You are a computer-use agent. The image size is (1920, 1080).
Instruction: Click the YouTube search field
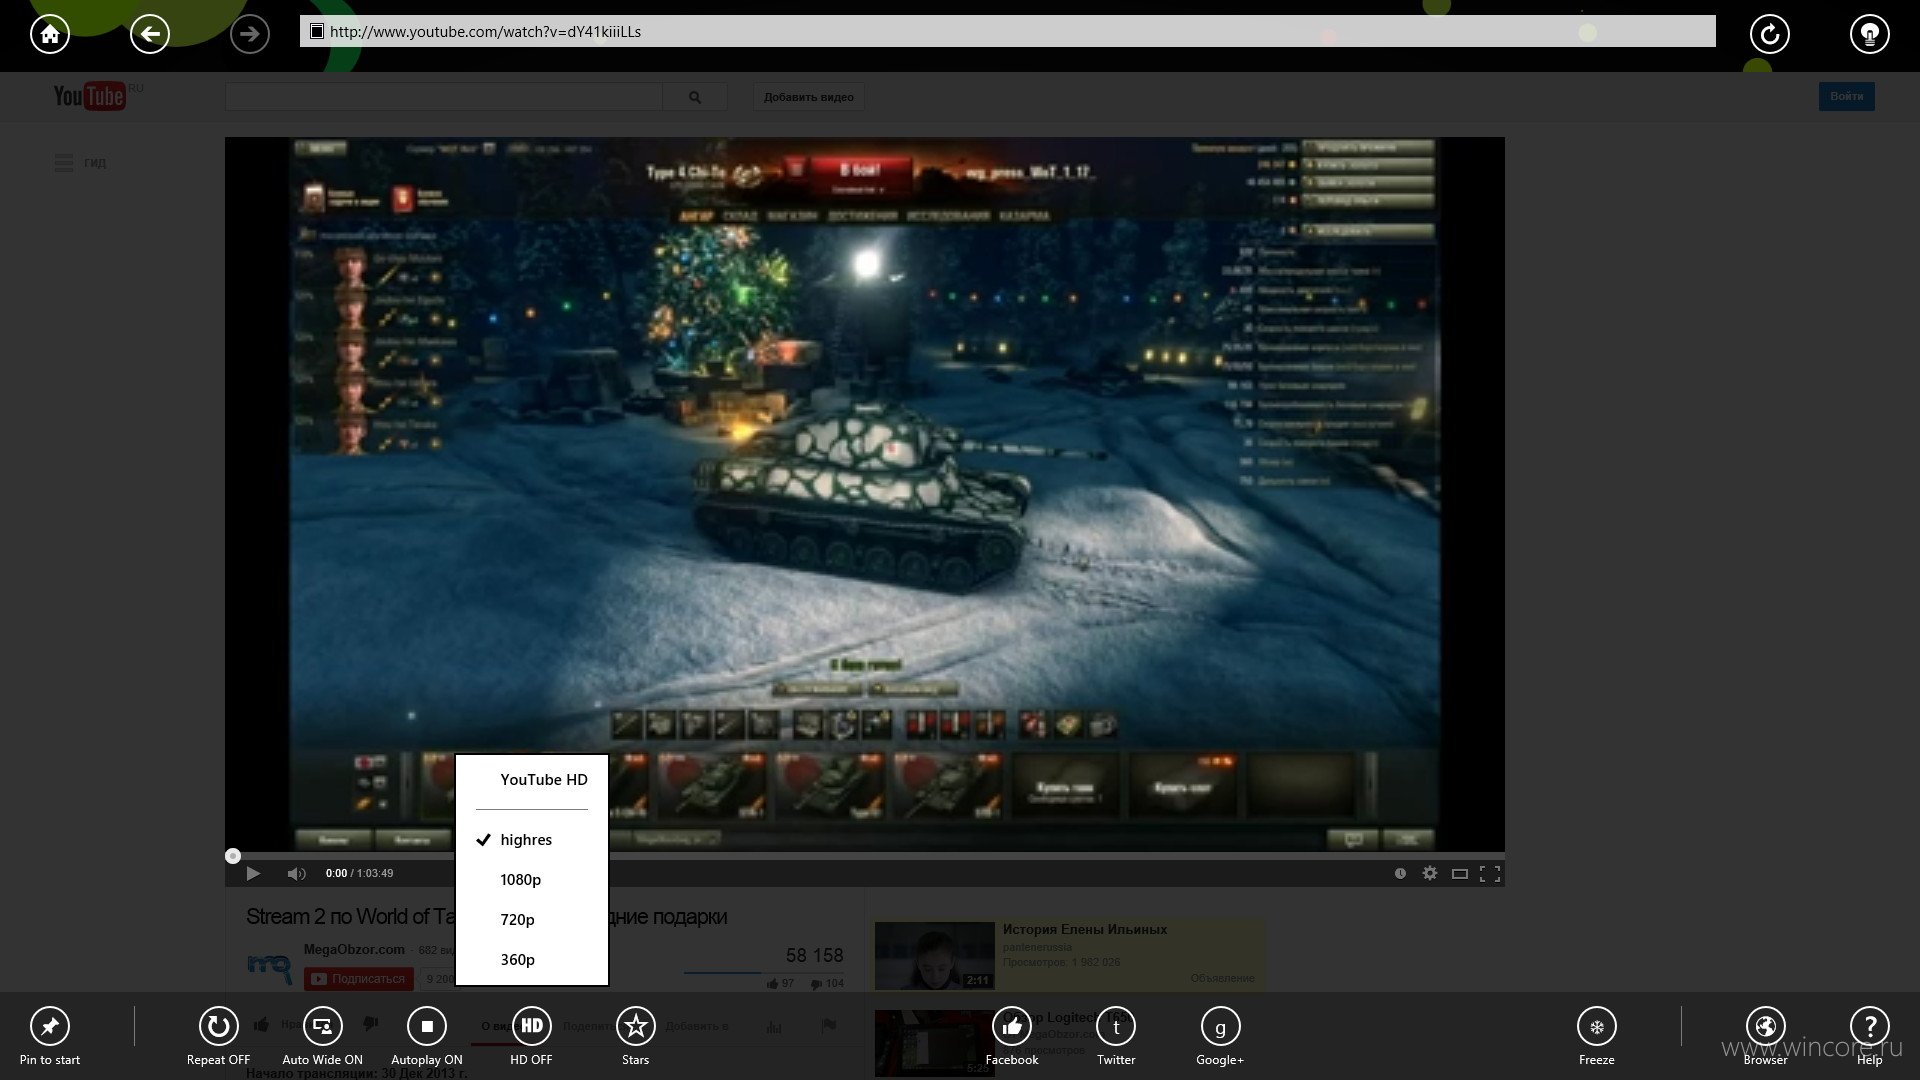click(444, 97)
